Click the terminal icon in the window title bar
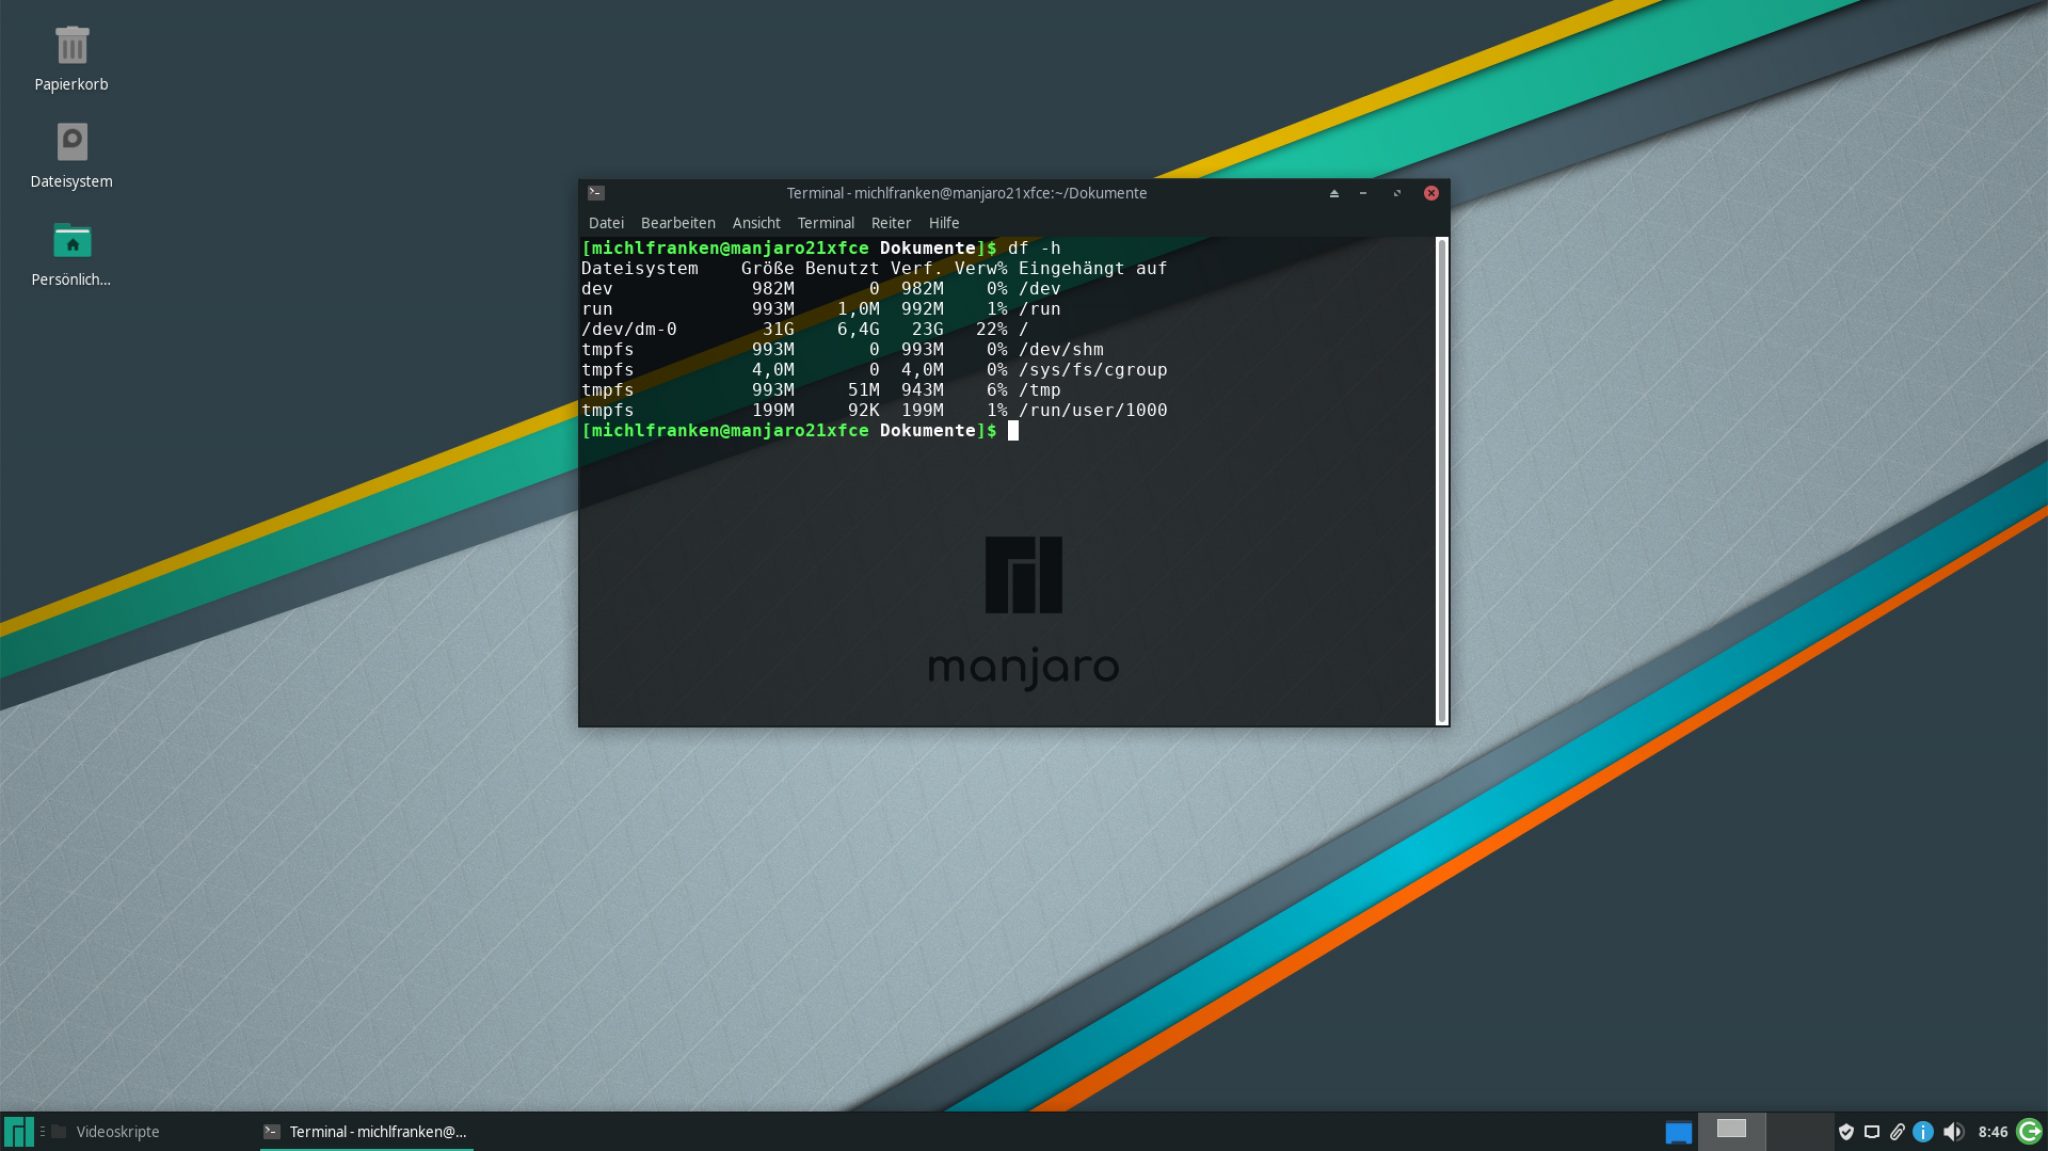The height and width of the screenshot is (1151, 2048). pyautogui.click(x=596, y=193)
